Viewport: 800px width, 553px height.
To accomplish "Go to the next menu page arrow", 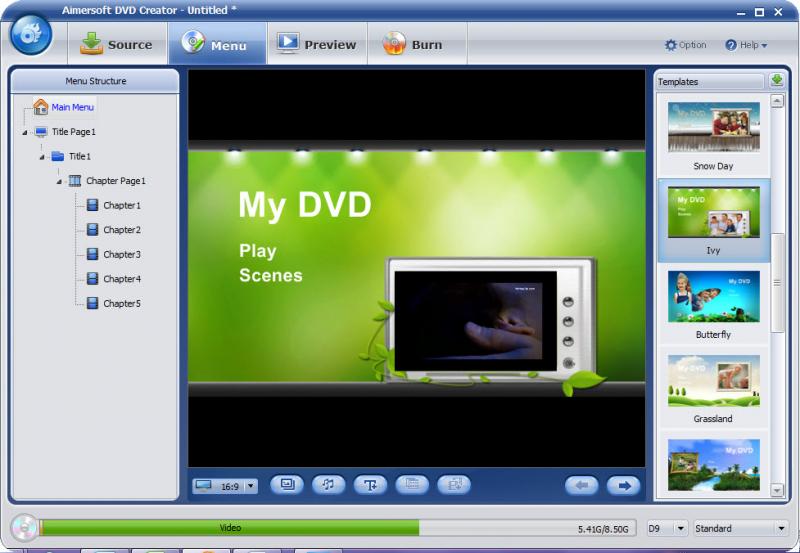I will [x=623, y=485].
